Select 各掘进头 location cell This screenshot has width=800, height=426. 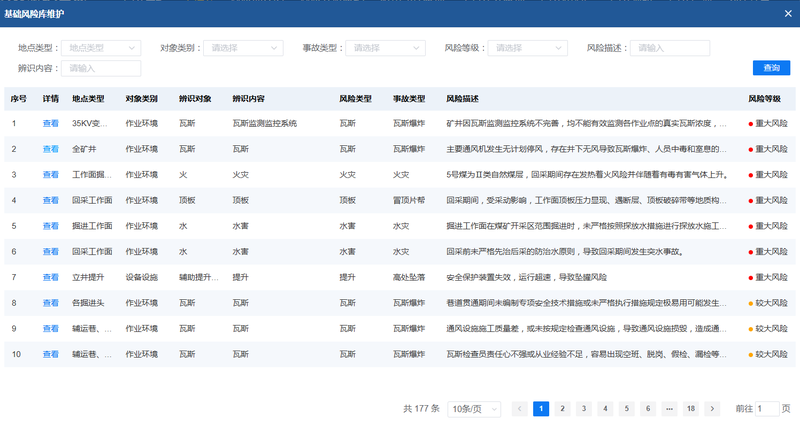point(88,303)
